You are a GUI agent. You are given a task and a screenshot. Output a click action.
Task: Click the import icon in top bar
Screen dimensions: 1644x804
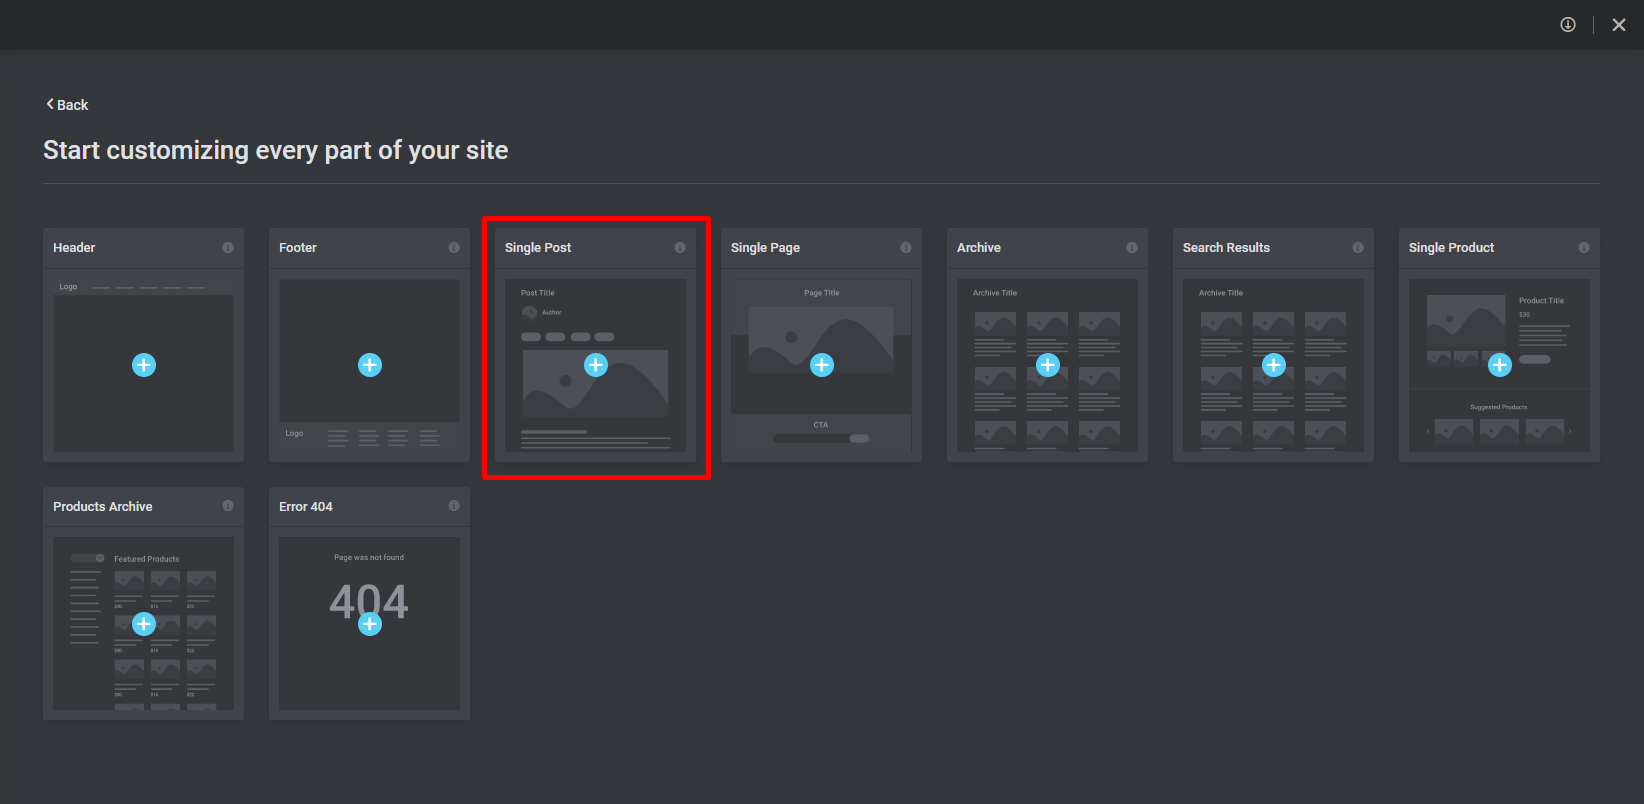pyautogui.click(x=1568, y=25)
